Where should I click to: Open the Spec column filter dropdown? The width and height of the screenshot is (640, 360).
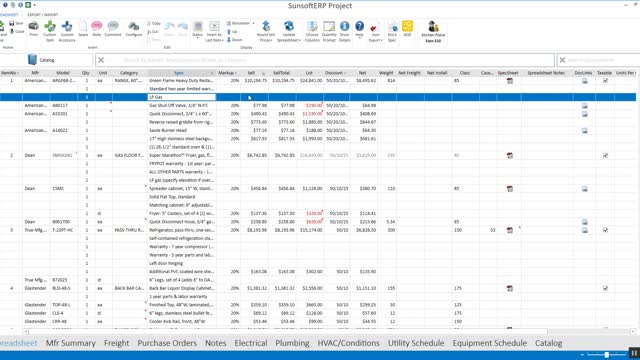click(x=211, y=73)
